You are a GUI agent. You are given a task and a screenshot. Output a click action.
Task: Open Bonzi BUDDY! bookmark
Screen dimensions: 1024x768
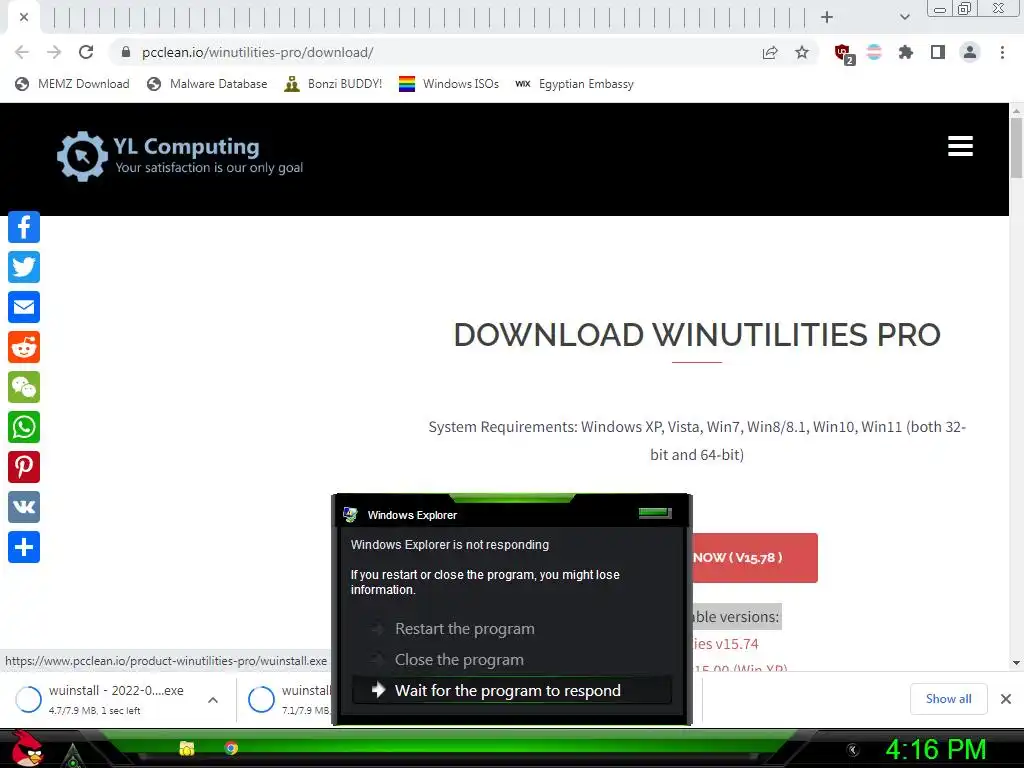tap(333, 84)
